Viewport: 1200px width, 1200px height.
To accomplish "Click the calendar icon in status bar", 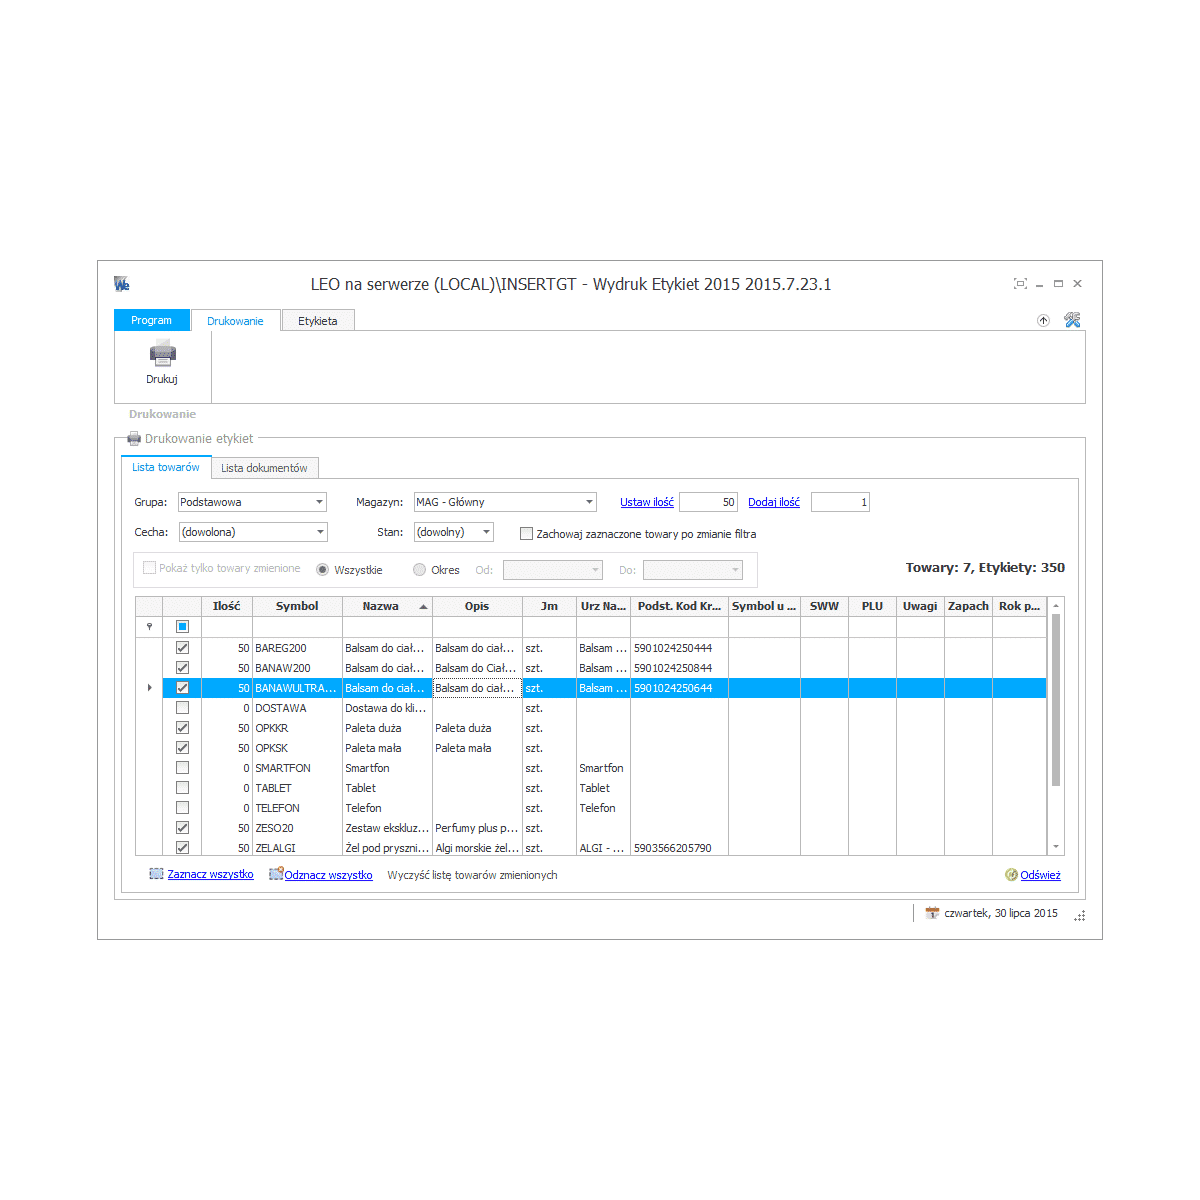I will 932,913.
